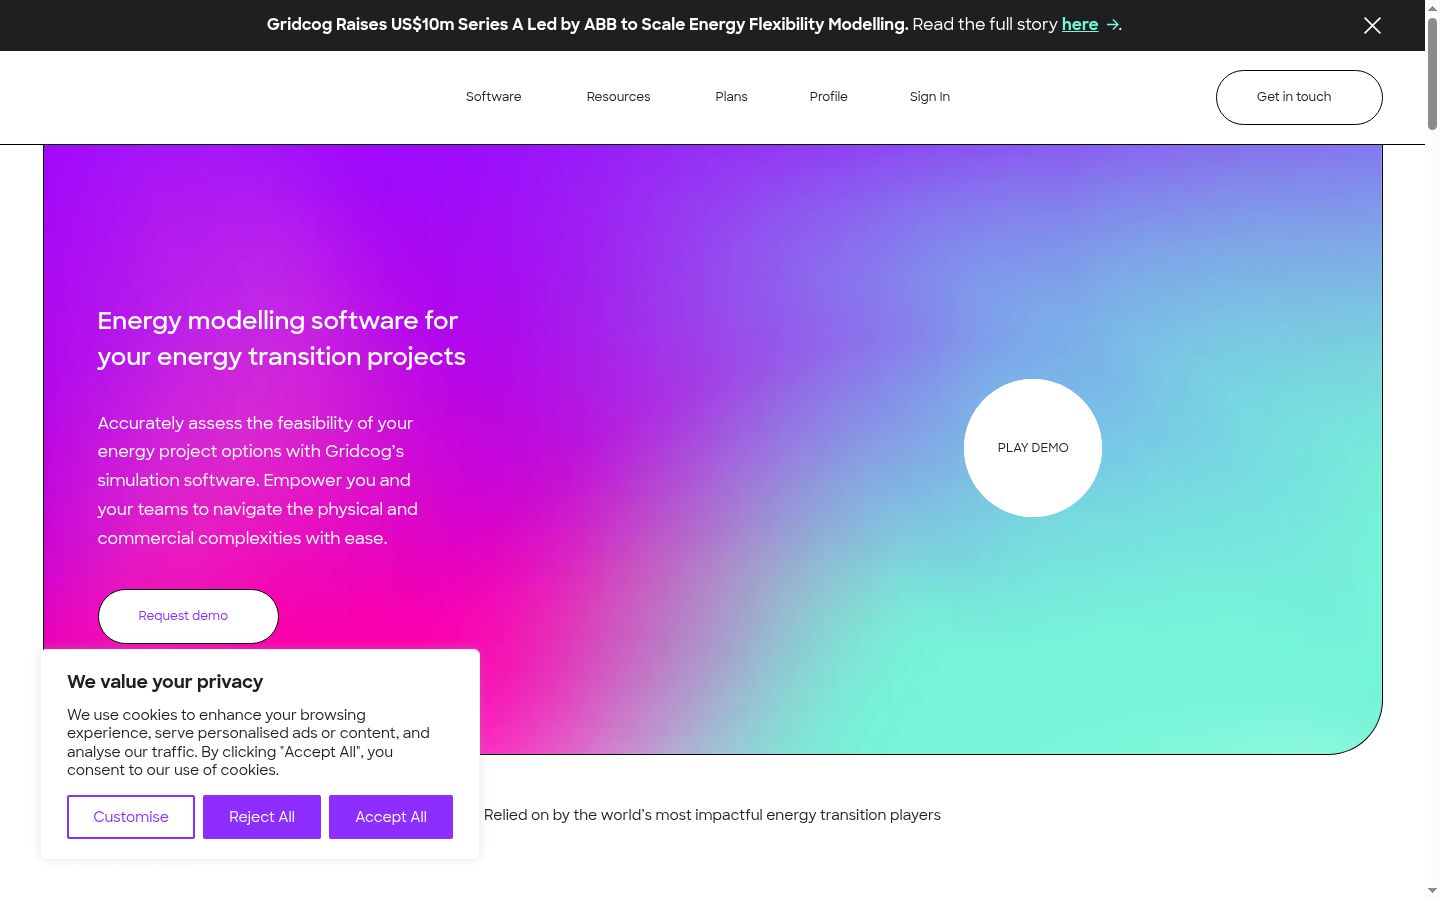Close the announcement banner with the X icon
The width and height of the screenshot is (1440, 900).
[x=1372, y=25]
